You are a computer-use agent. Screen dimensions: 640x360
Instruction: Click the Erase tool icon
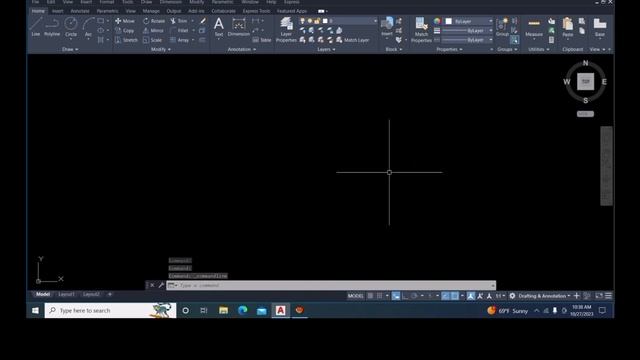click(x=202, y=21)
